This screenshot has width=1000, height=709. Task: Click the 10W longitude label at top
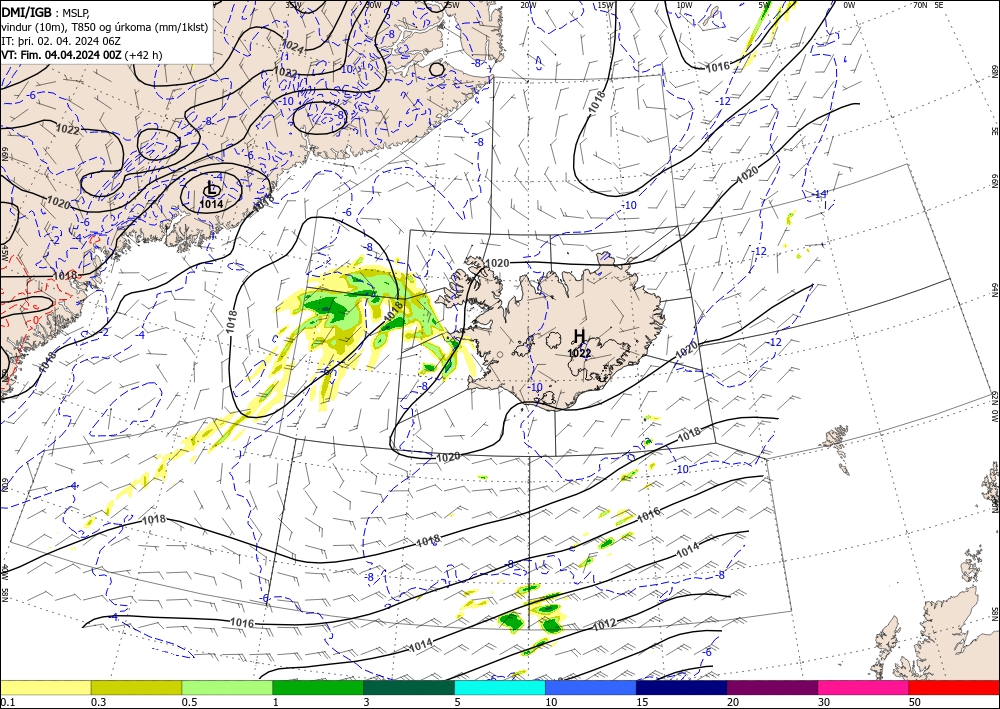[684, 5]
